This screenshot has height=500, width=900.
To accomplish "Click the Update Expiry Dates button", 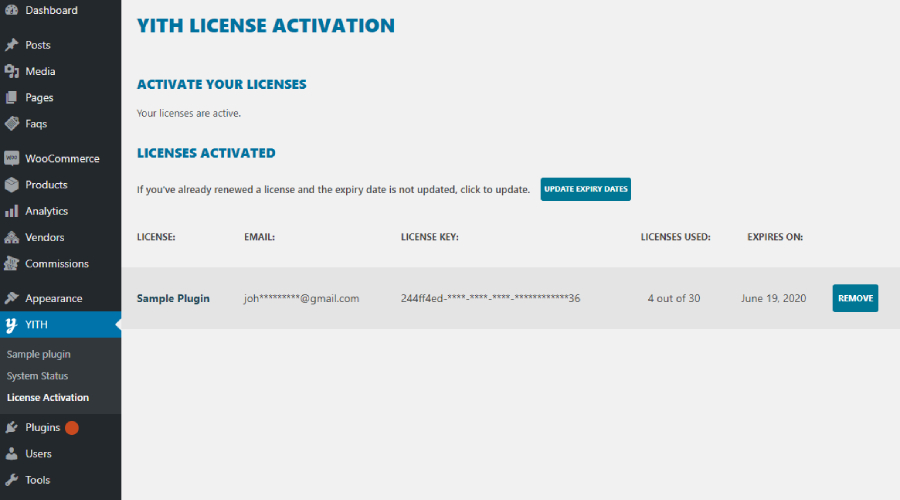I will (585, 189).
